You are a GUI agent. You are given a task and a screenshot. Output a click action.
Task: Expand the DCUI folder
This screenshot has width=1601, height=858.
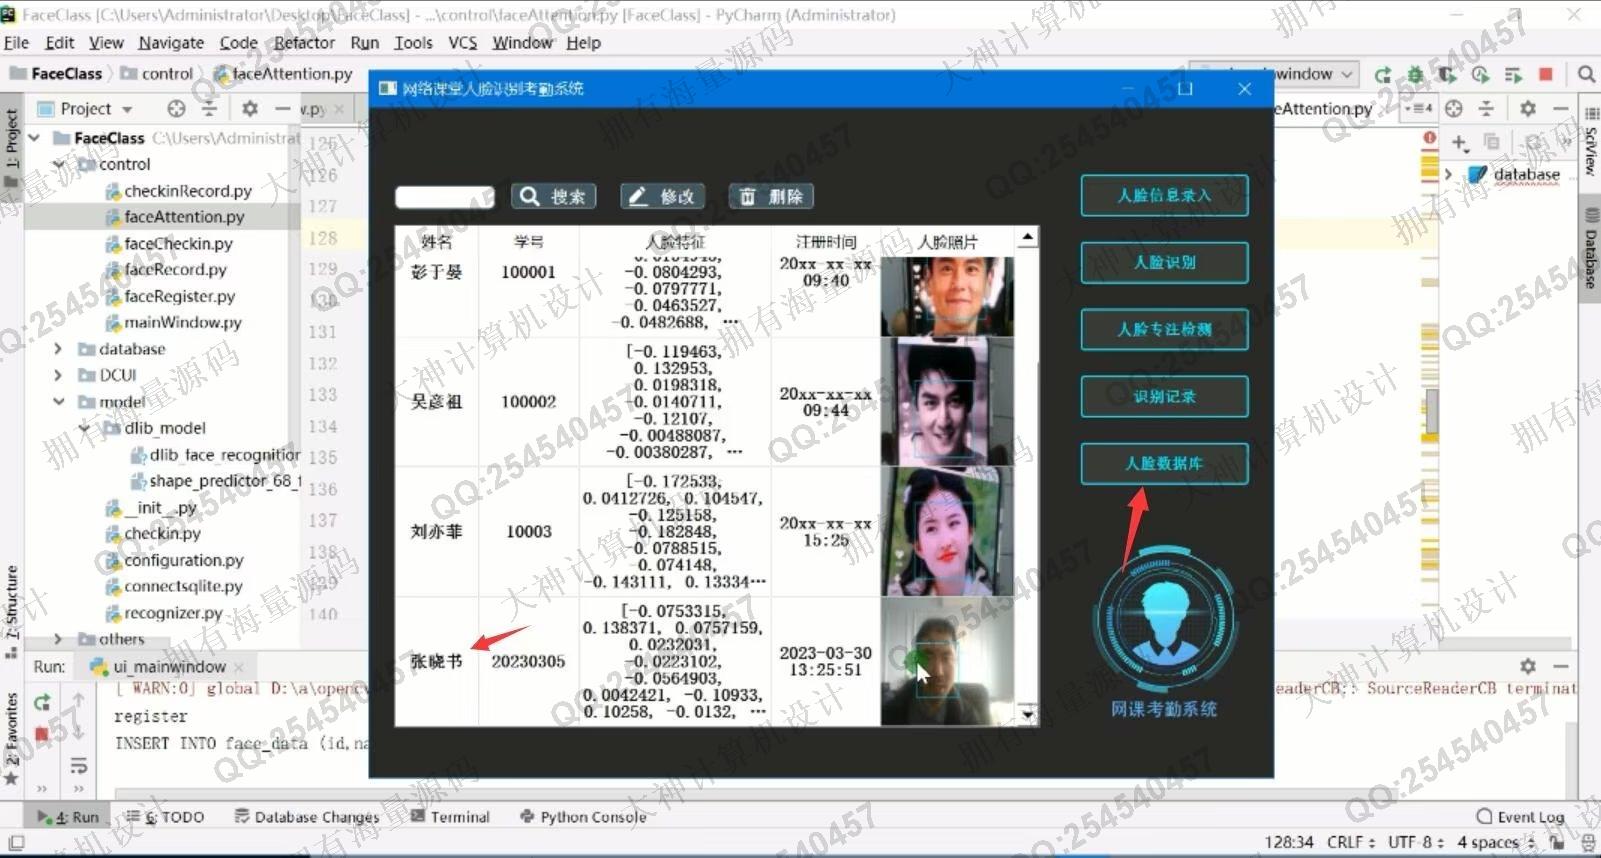(x=59, y=375)
